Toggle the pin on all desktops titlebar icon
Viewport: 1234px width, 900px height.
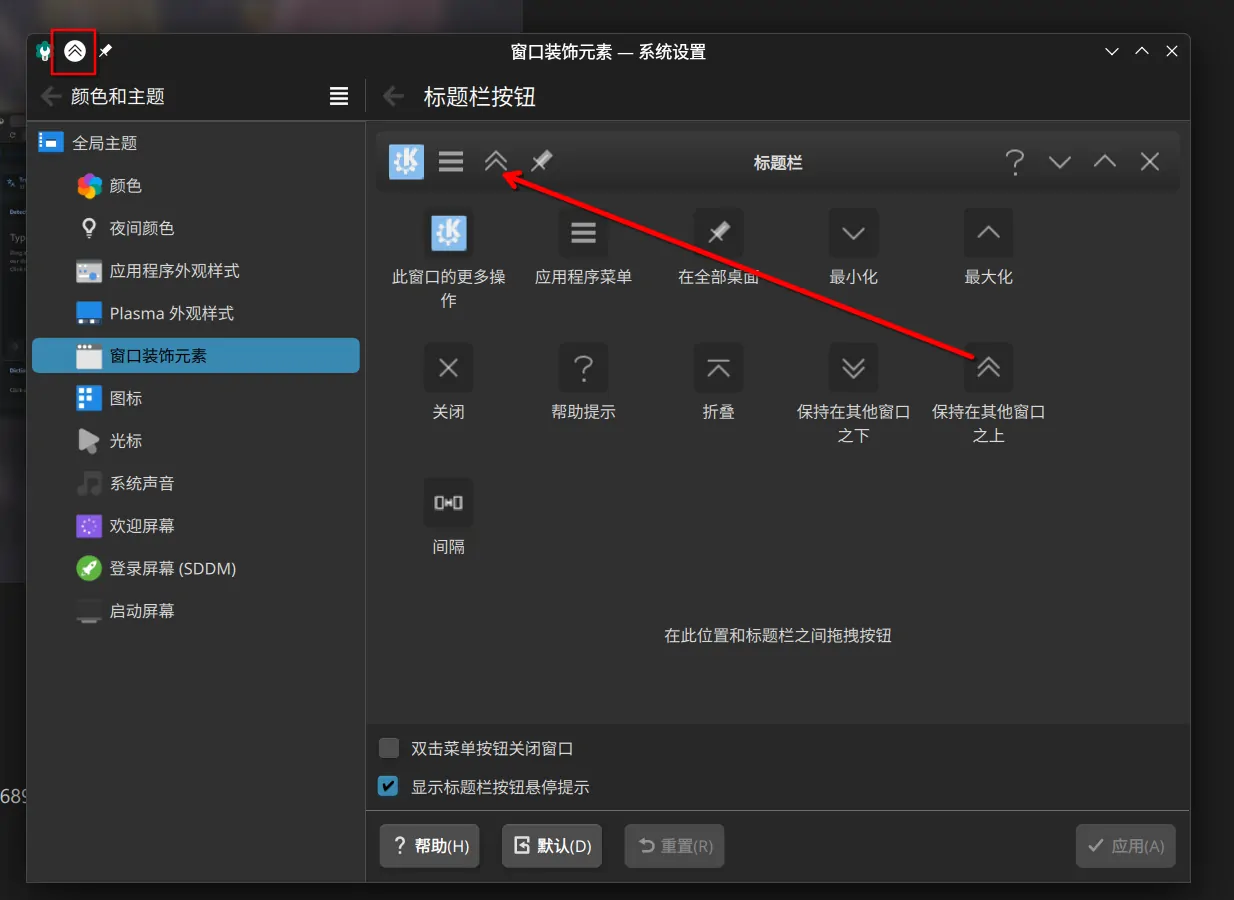tap(105, 51)
